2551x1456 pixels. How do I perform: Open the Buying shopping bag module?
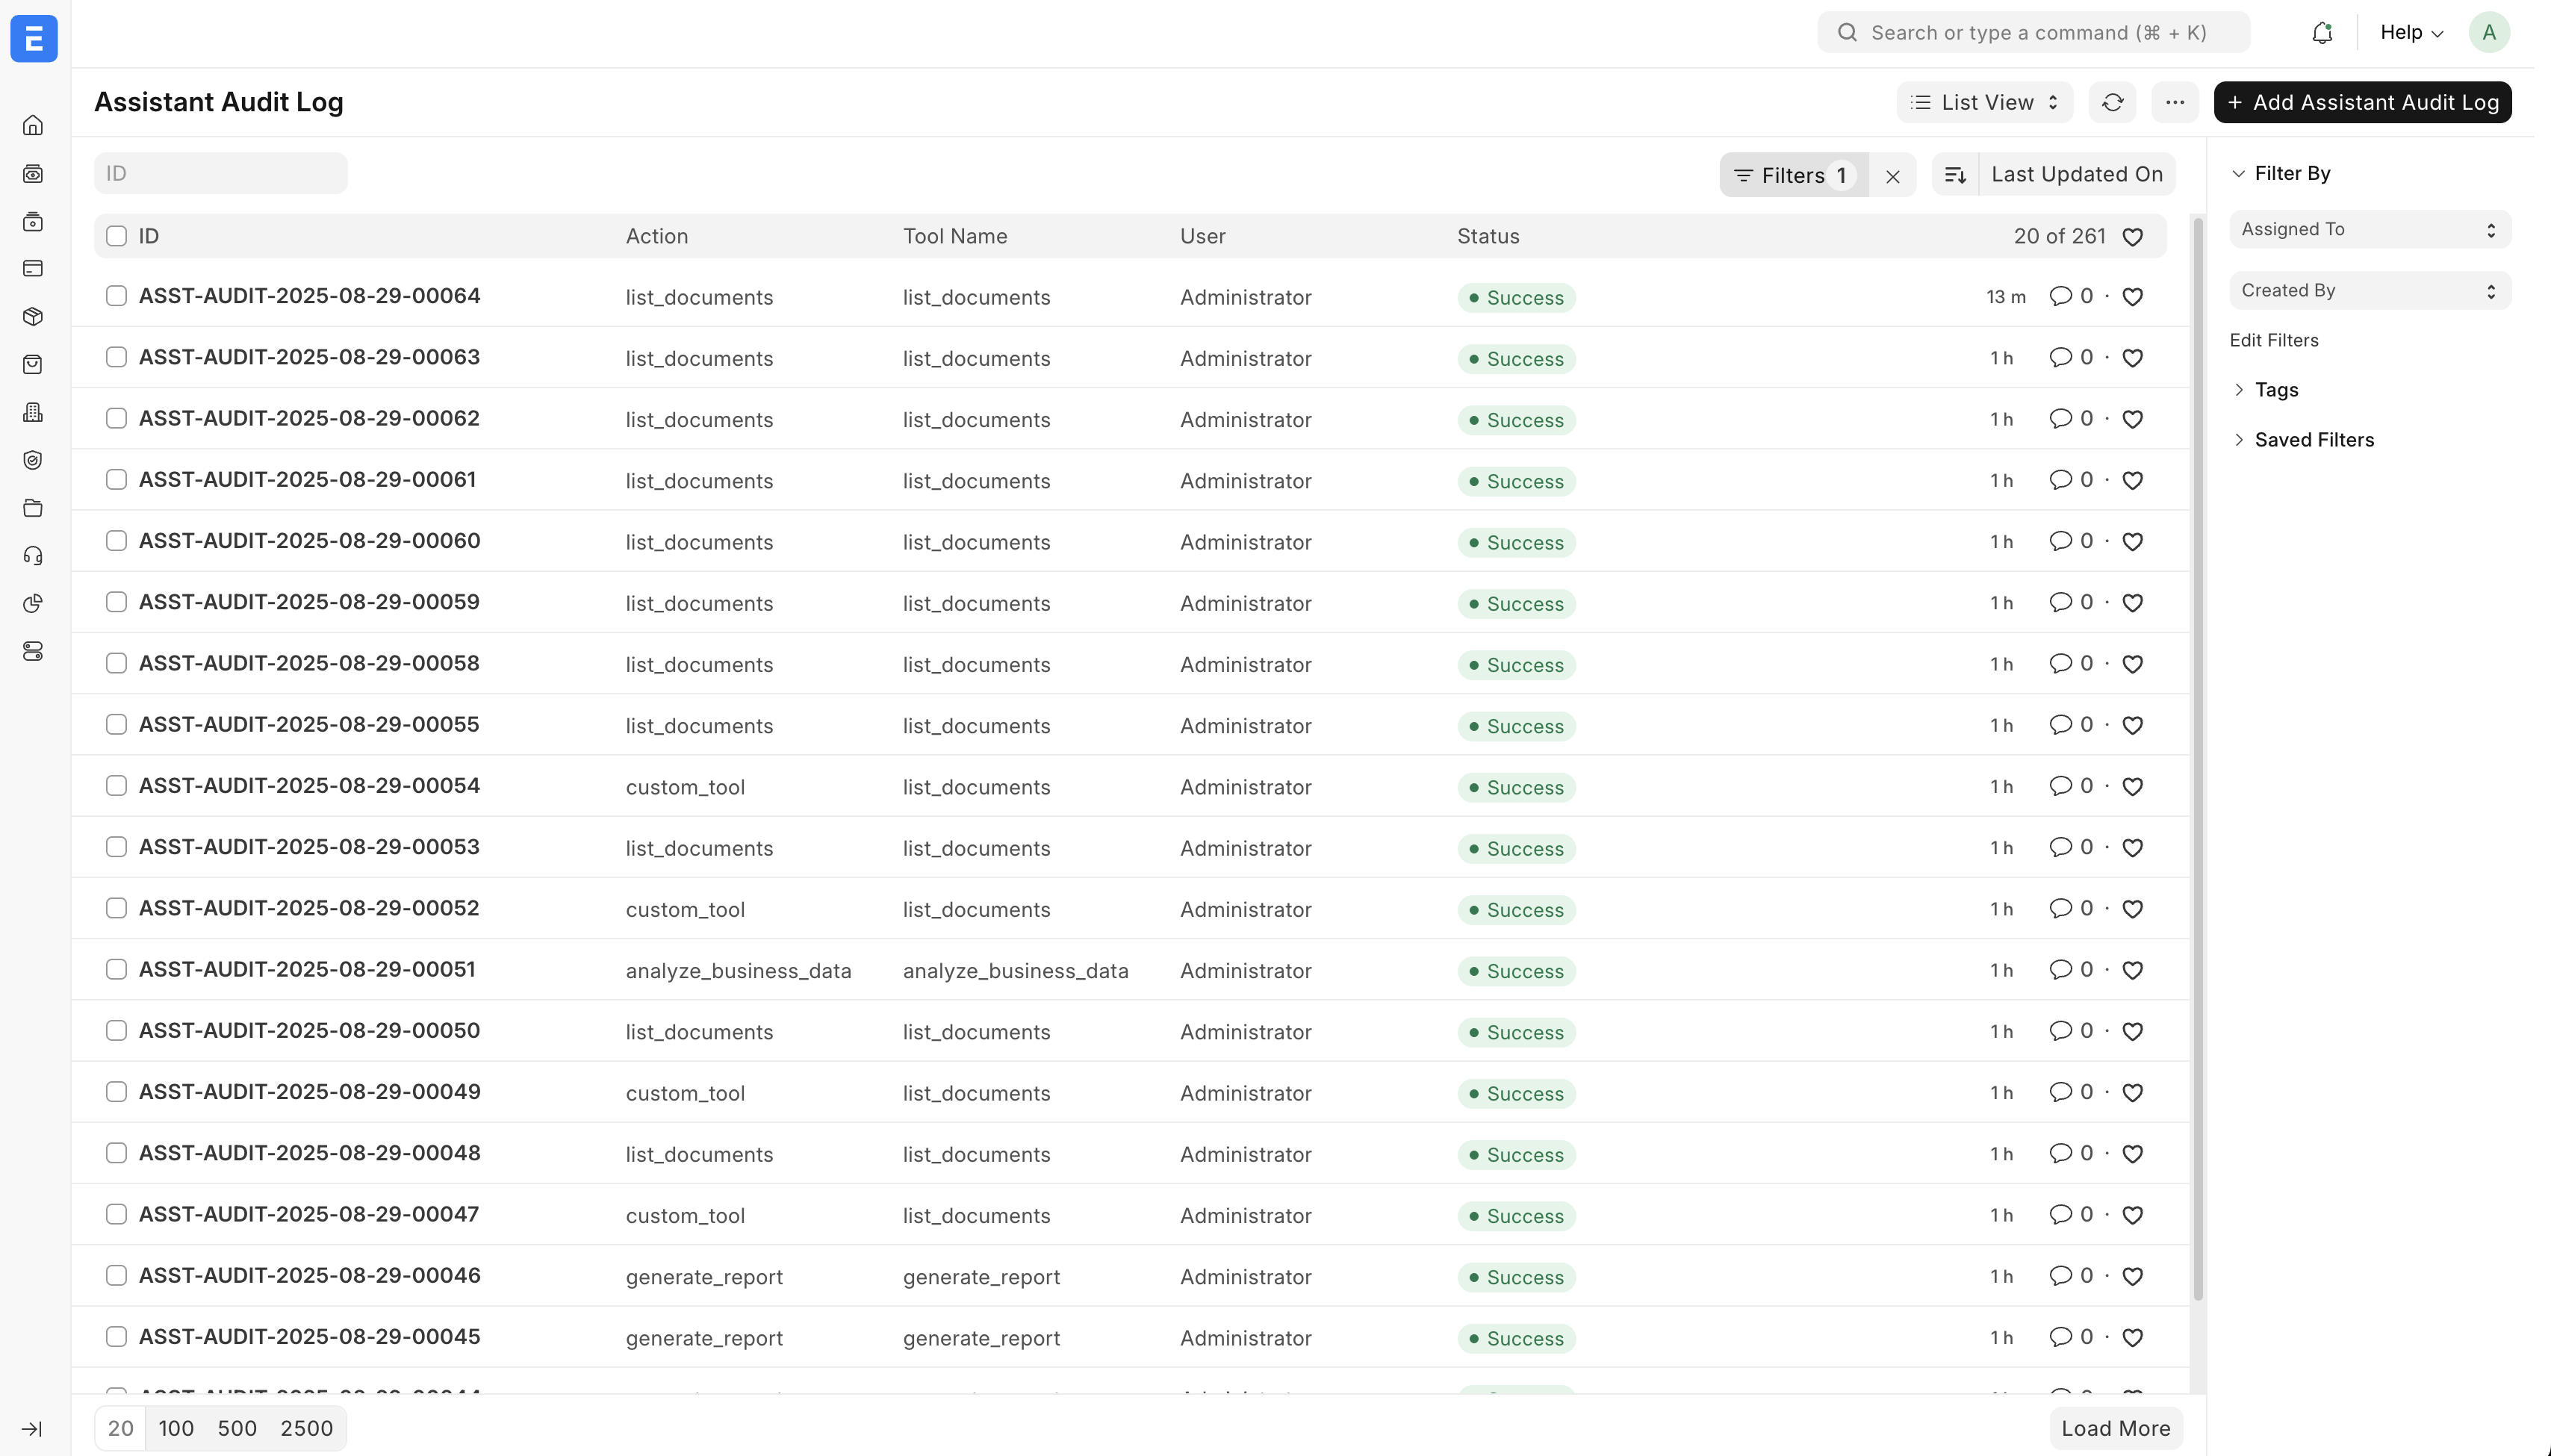click(x=34, y=364)
